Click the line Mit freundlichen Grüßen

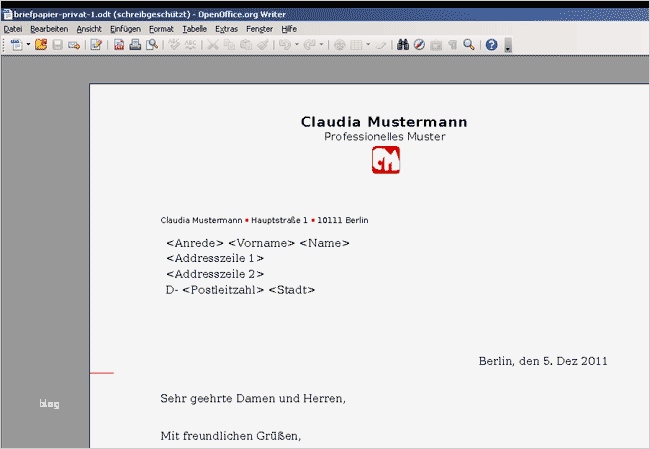[x=231, y=436]
